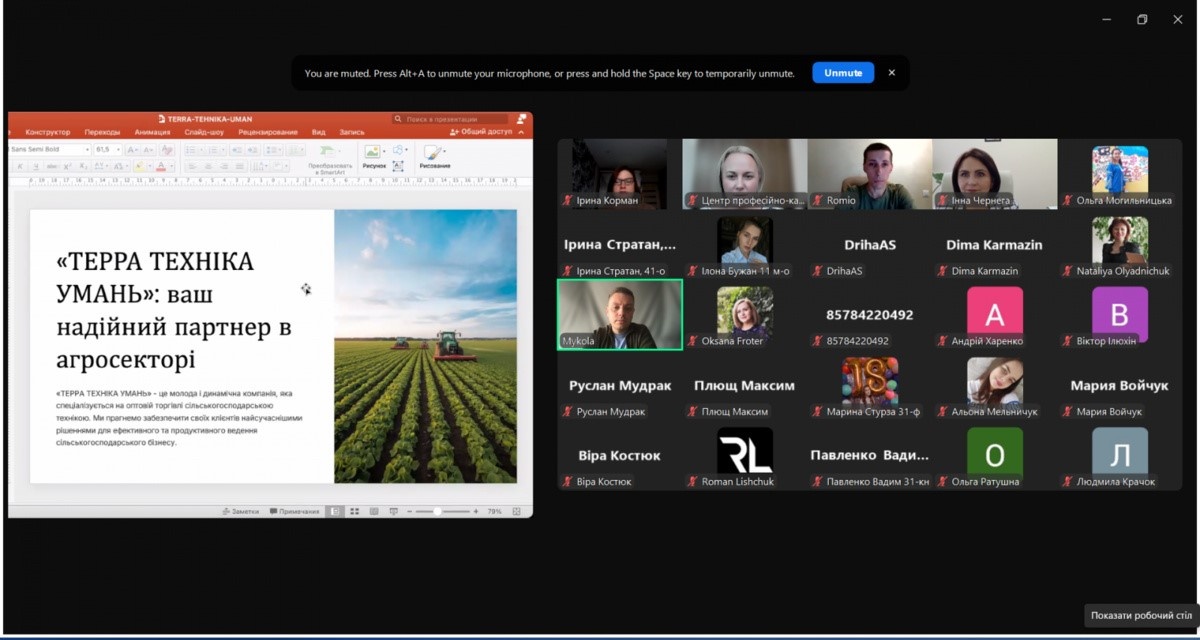Click the search in presentation field

450,119
